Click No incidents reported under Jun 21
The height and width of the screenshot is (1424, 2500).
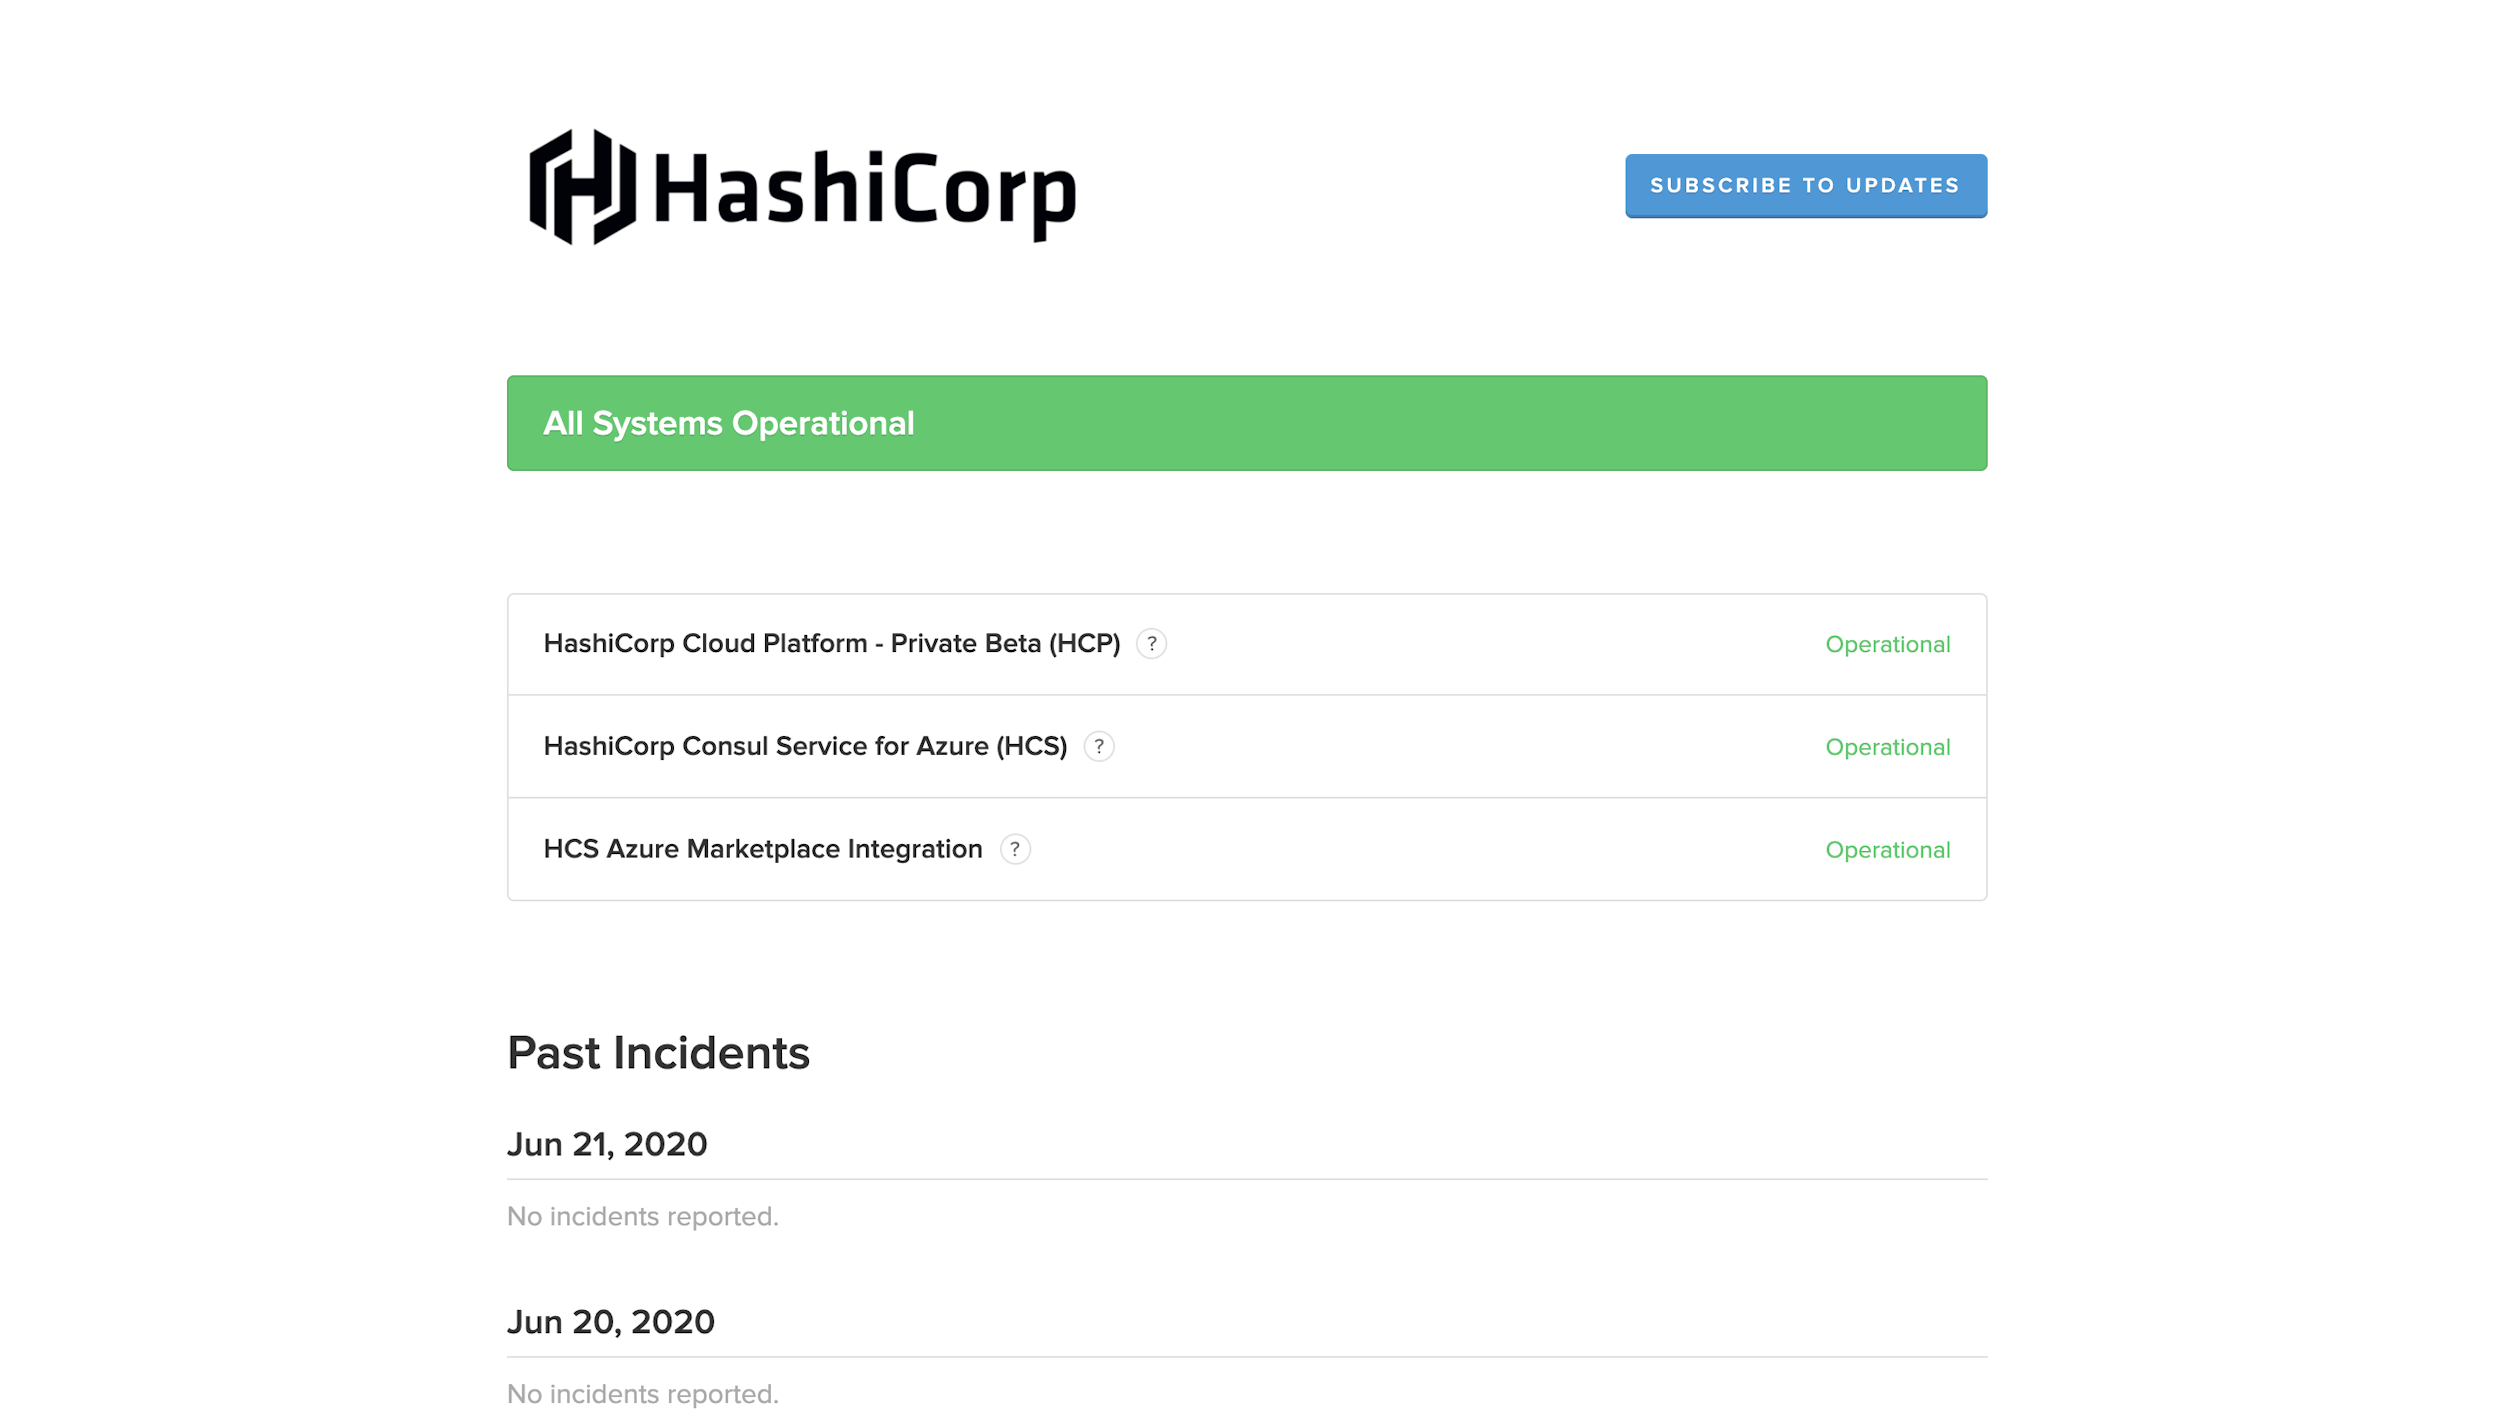click(x=642, y=1216)
